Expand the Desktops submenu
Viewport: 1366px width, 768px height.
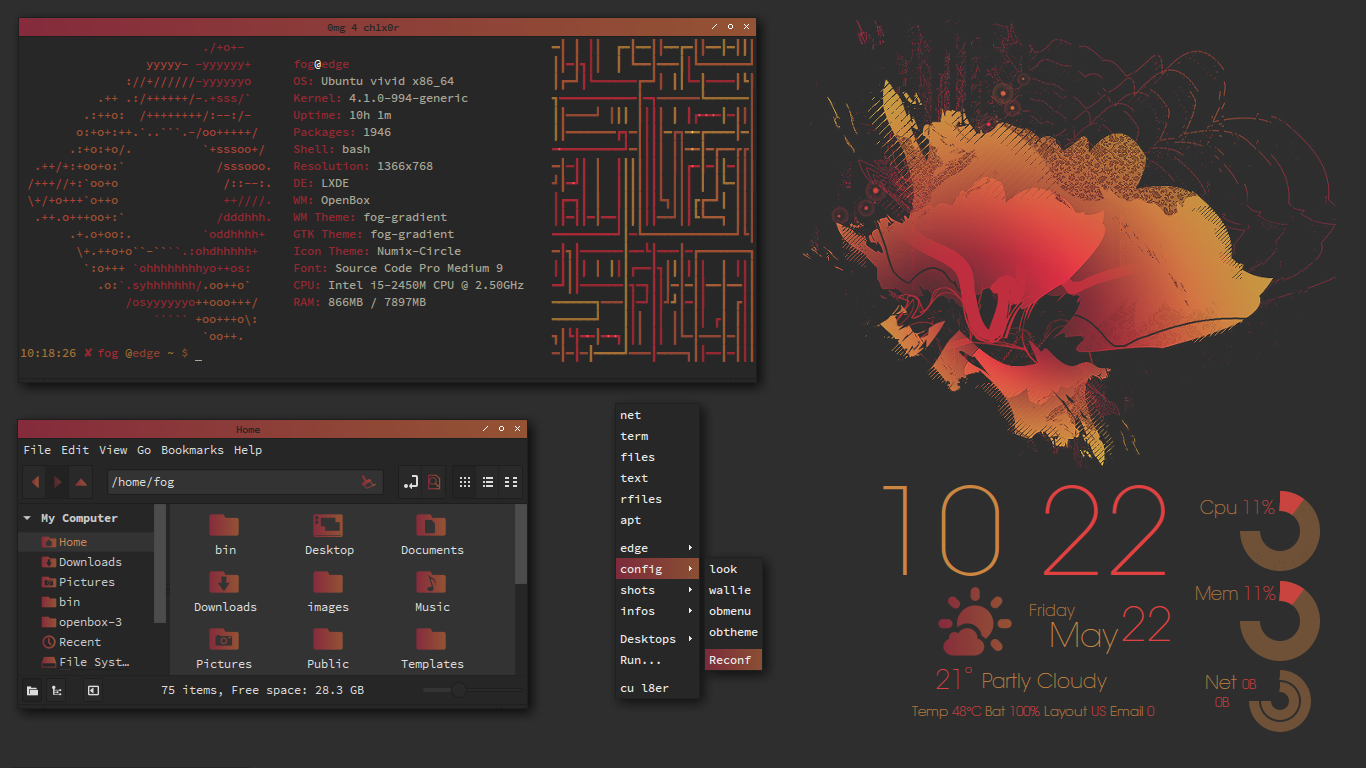pos(656,639)
